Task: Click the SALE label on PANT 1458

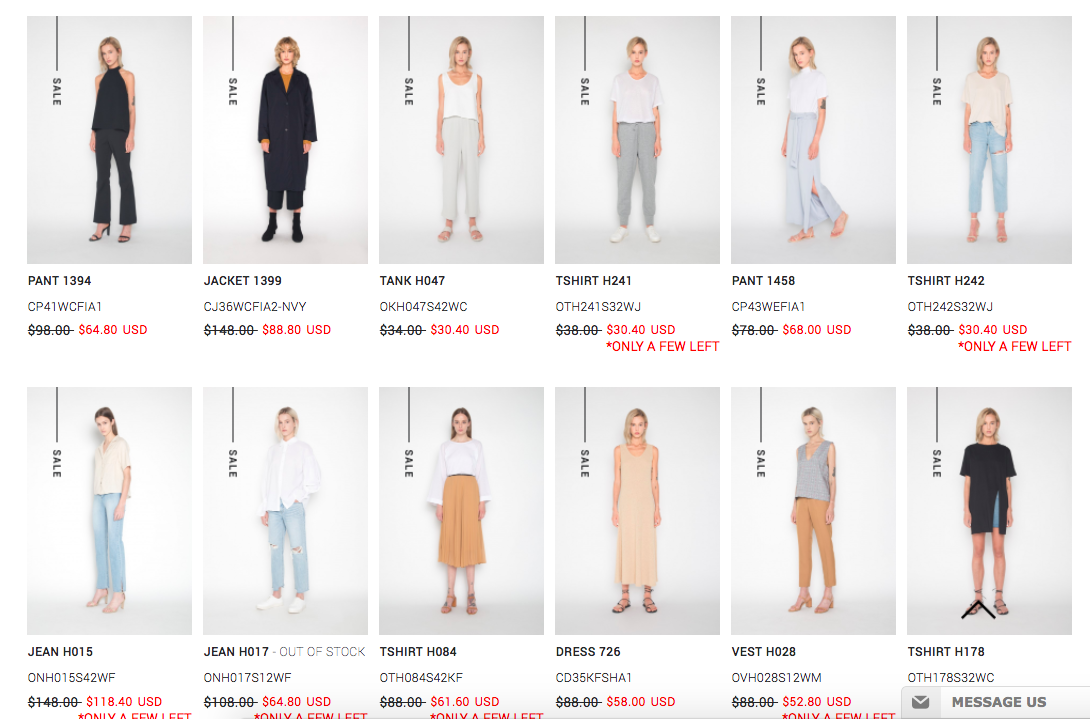Action: 760,91
